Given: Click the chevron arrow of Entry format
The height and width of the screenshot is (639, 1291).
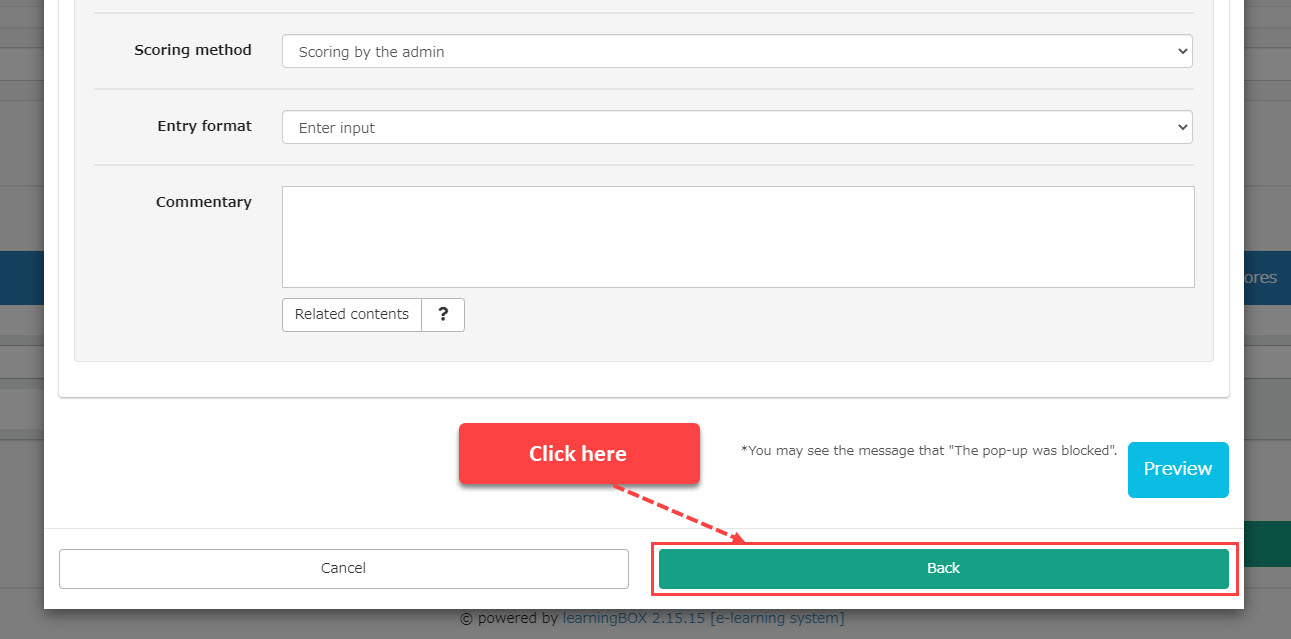Looking at the screenshot, I should [x=1183, y=127].
